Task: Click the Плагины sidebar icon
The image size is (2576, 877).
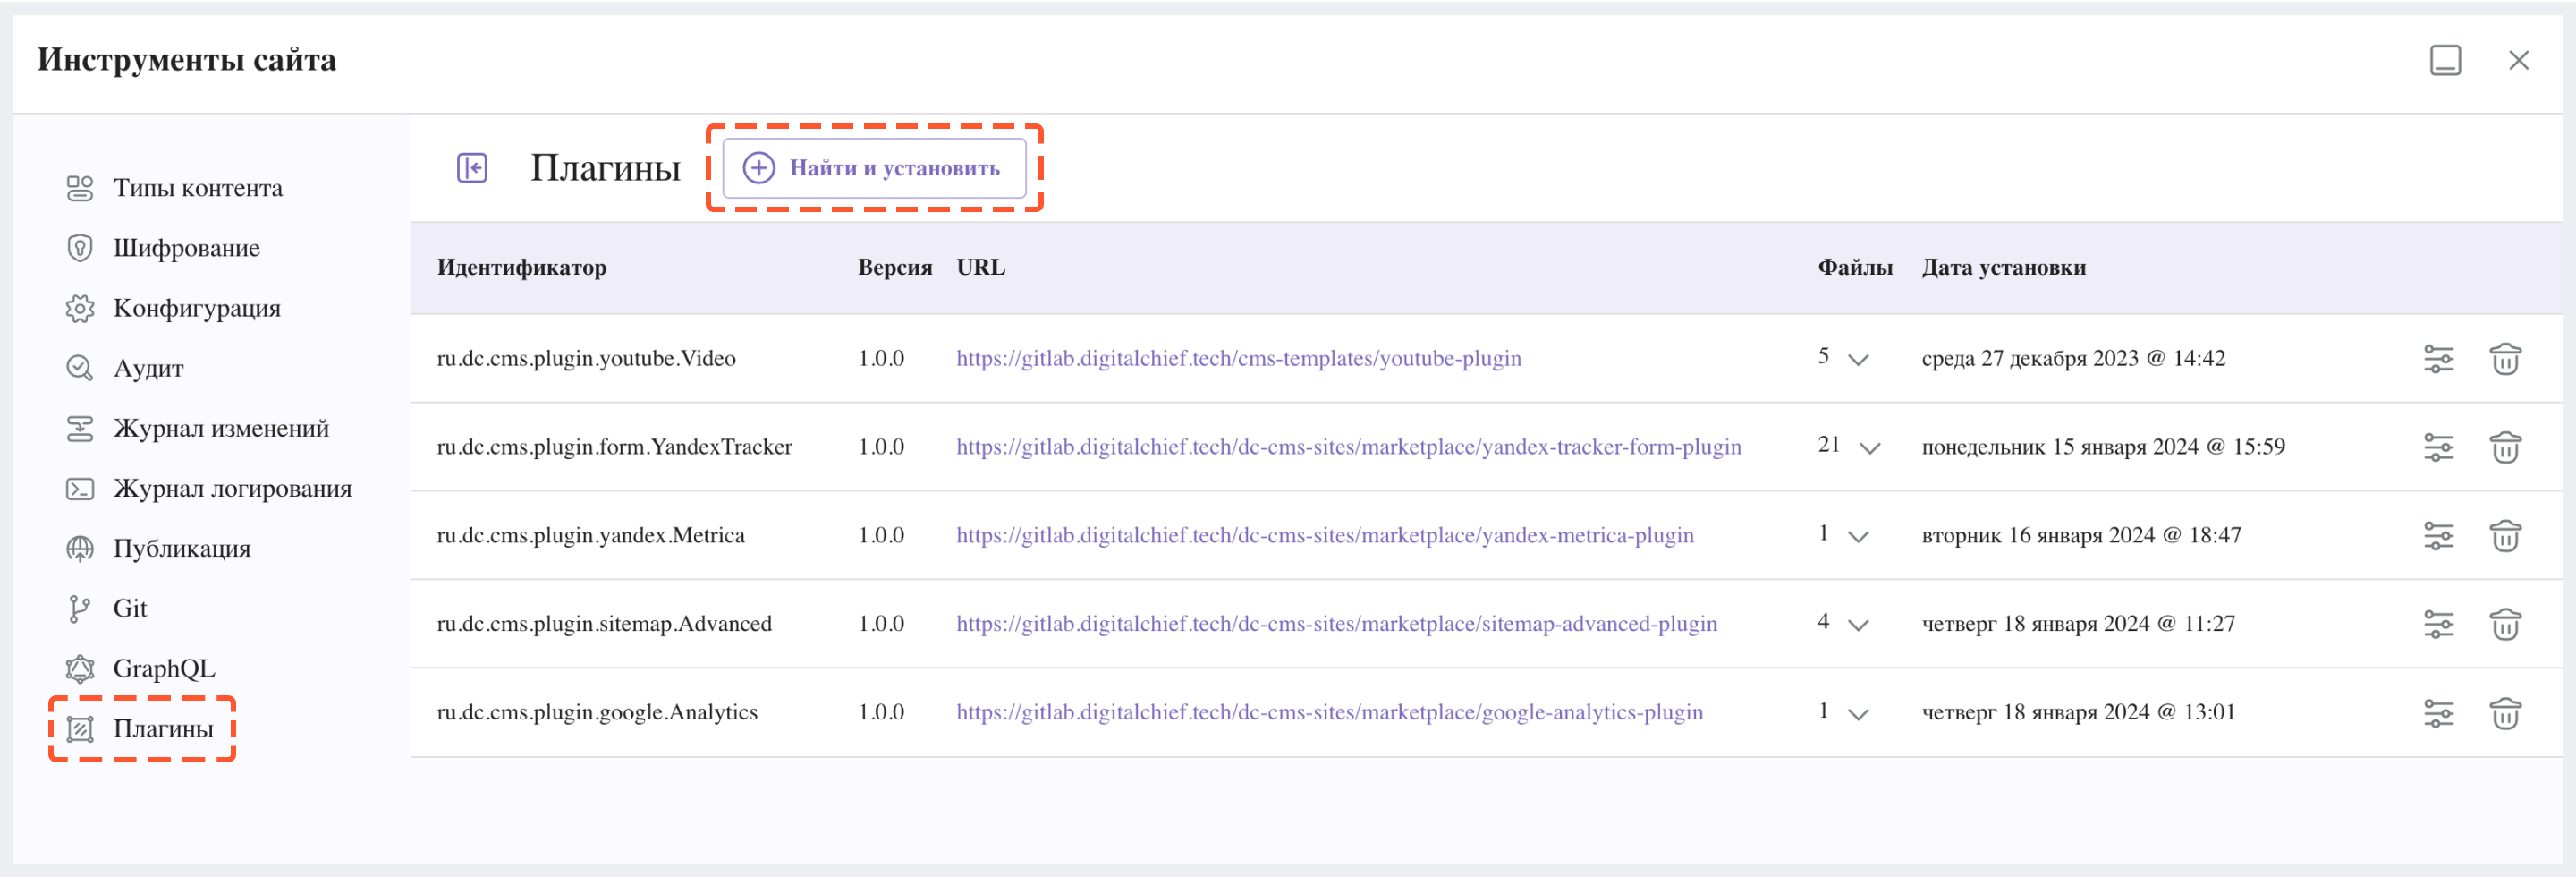Action: pos(80,728)
